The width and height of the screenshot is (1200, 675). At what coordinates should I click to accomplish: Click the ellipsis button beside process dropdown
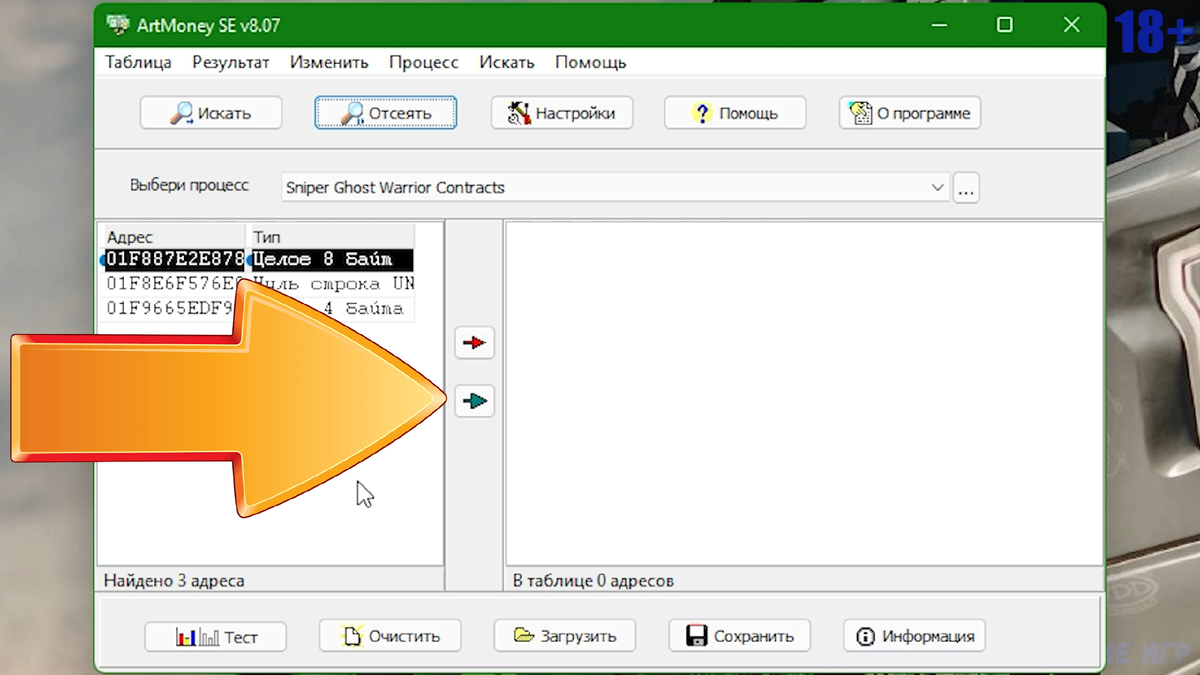coord(965,188)
